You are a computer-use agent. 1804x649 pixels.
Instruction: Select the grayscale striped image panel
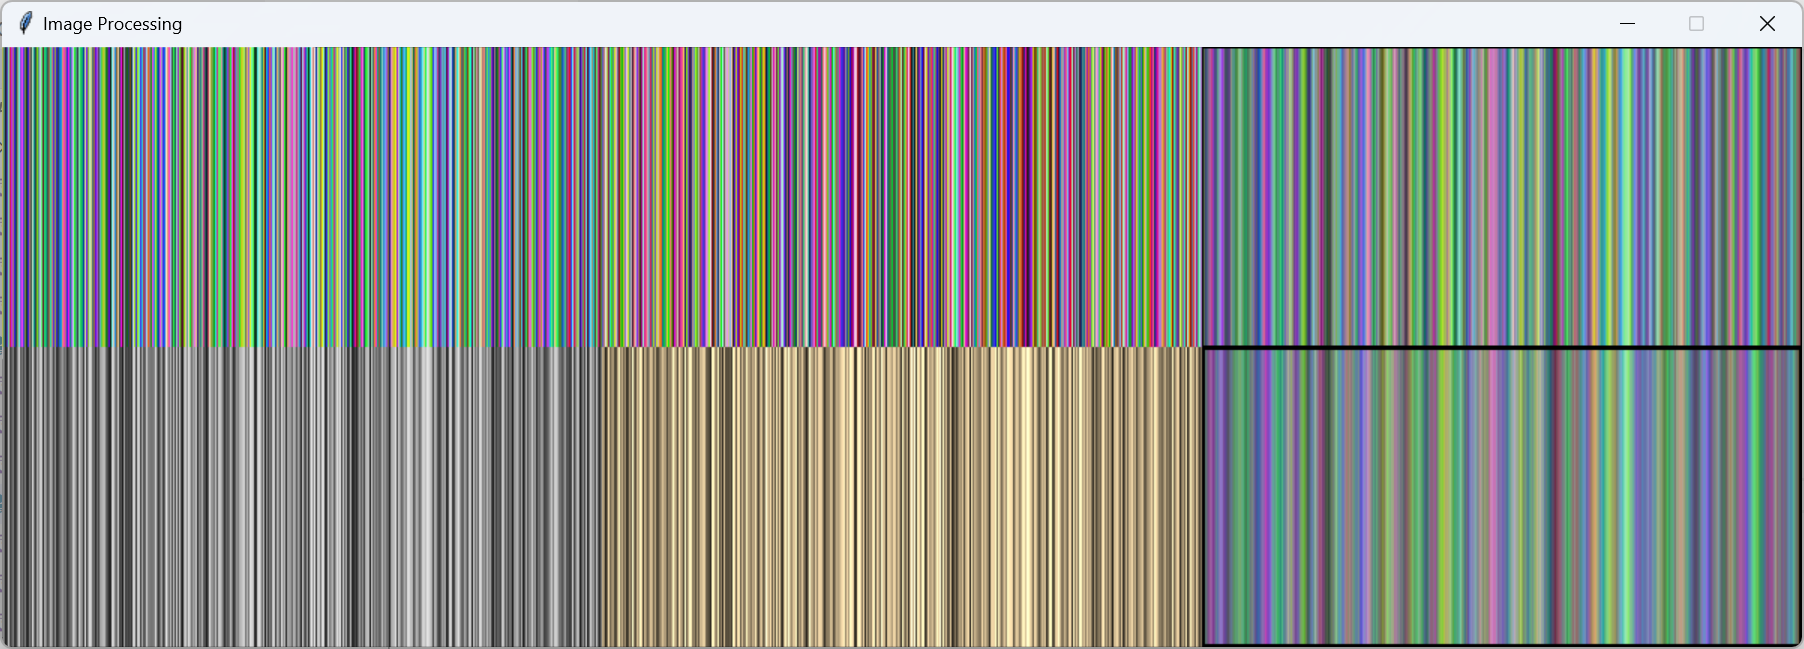[x=302, y=497]
